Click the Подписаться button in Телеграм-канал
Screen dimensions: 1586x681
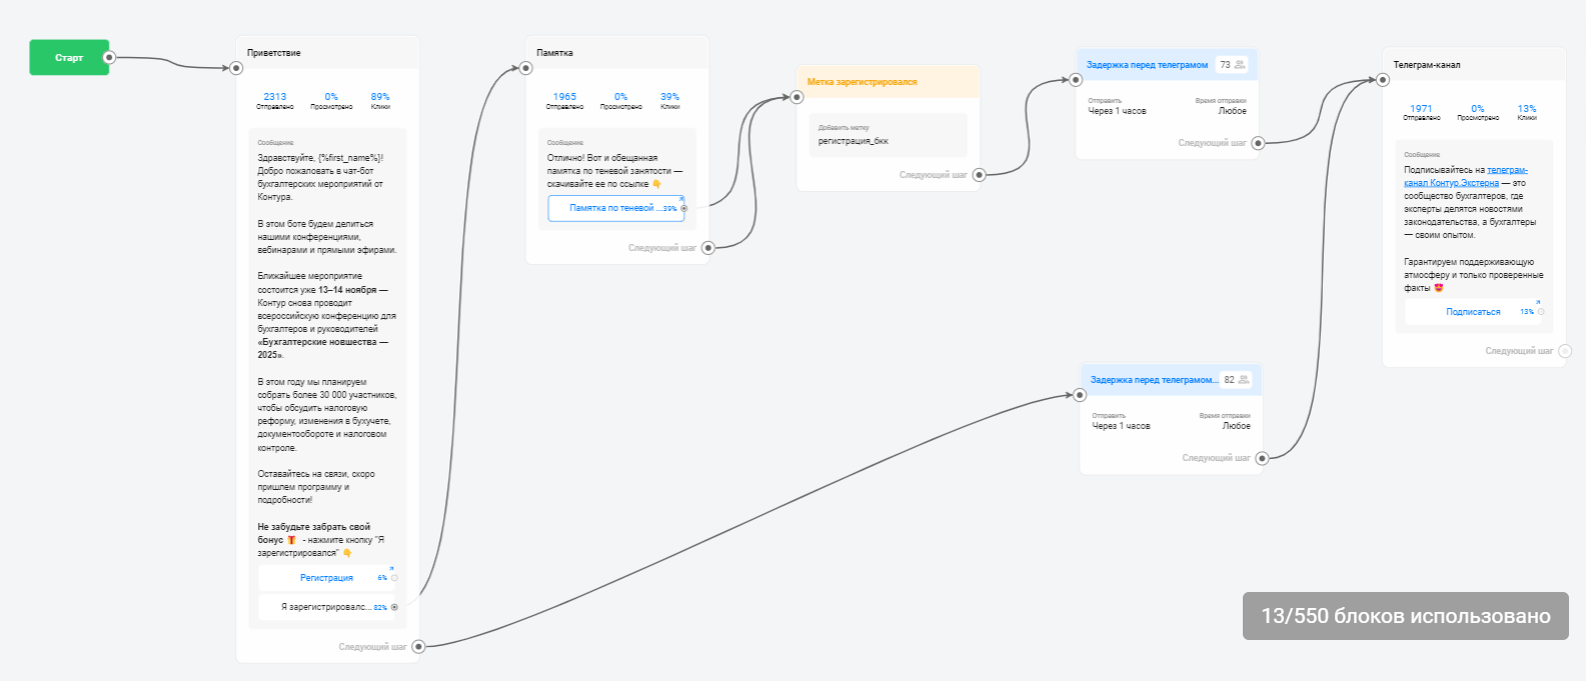(x=1474, y=312)
